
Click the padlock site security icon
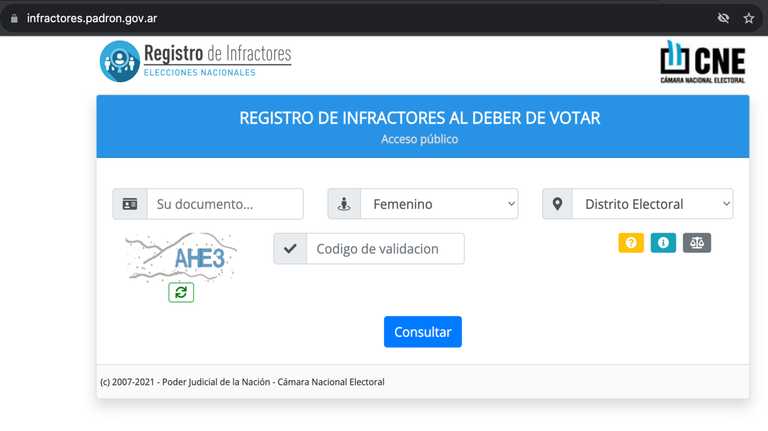tap(14, 19)
